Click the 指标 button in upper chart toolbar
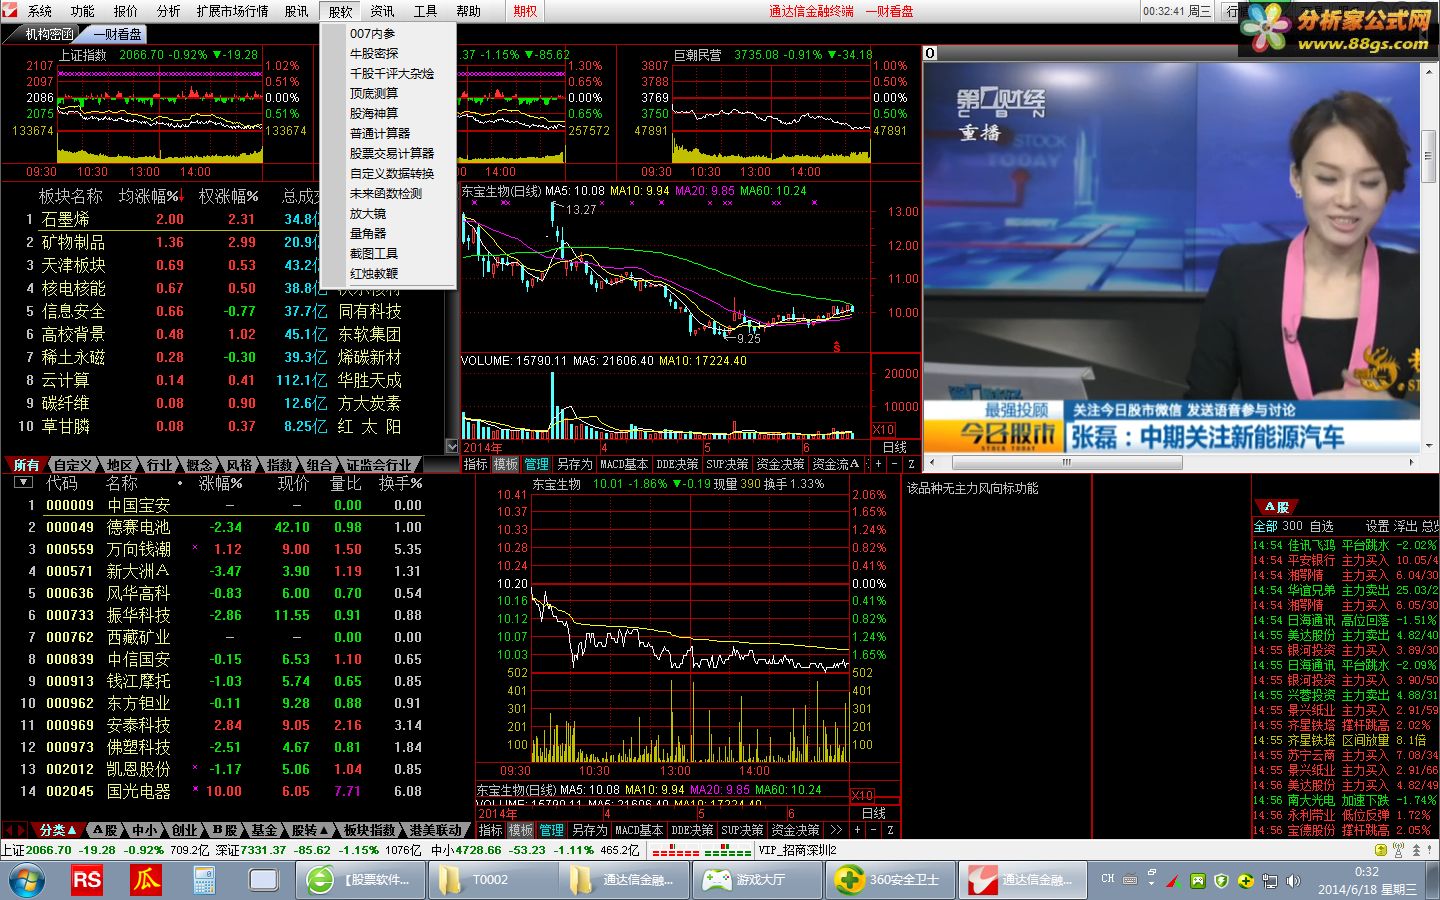The width and height of the screenshot is (1440, 900). click(x=476, y=465)
